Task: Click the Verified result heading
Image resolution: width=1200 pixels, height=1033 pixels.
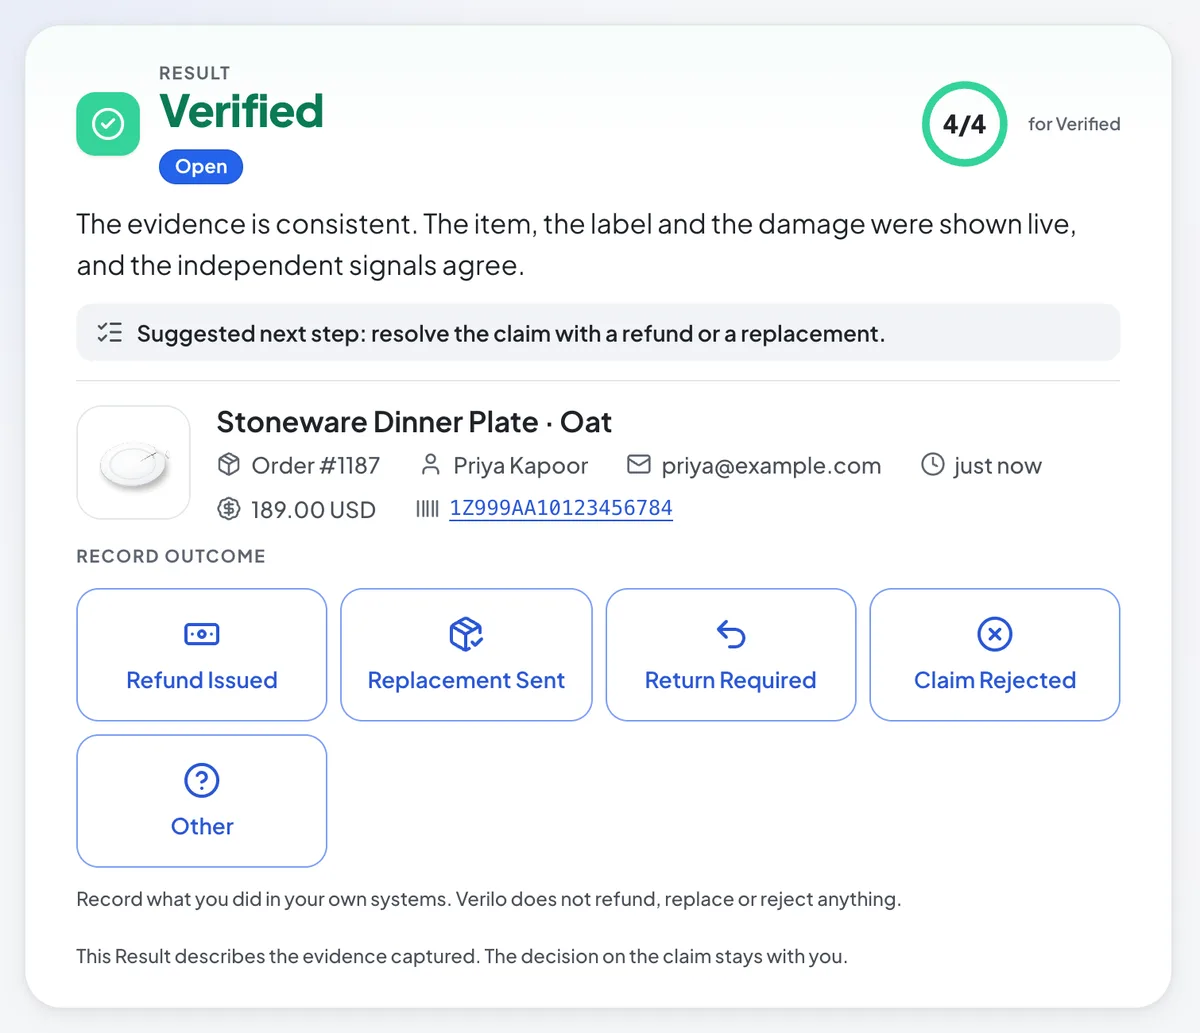Action: (242, 111)
